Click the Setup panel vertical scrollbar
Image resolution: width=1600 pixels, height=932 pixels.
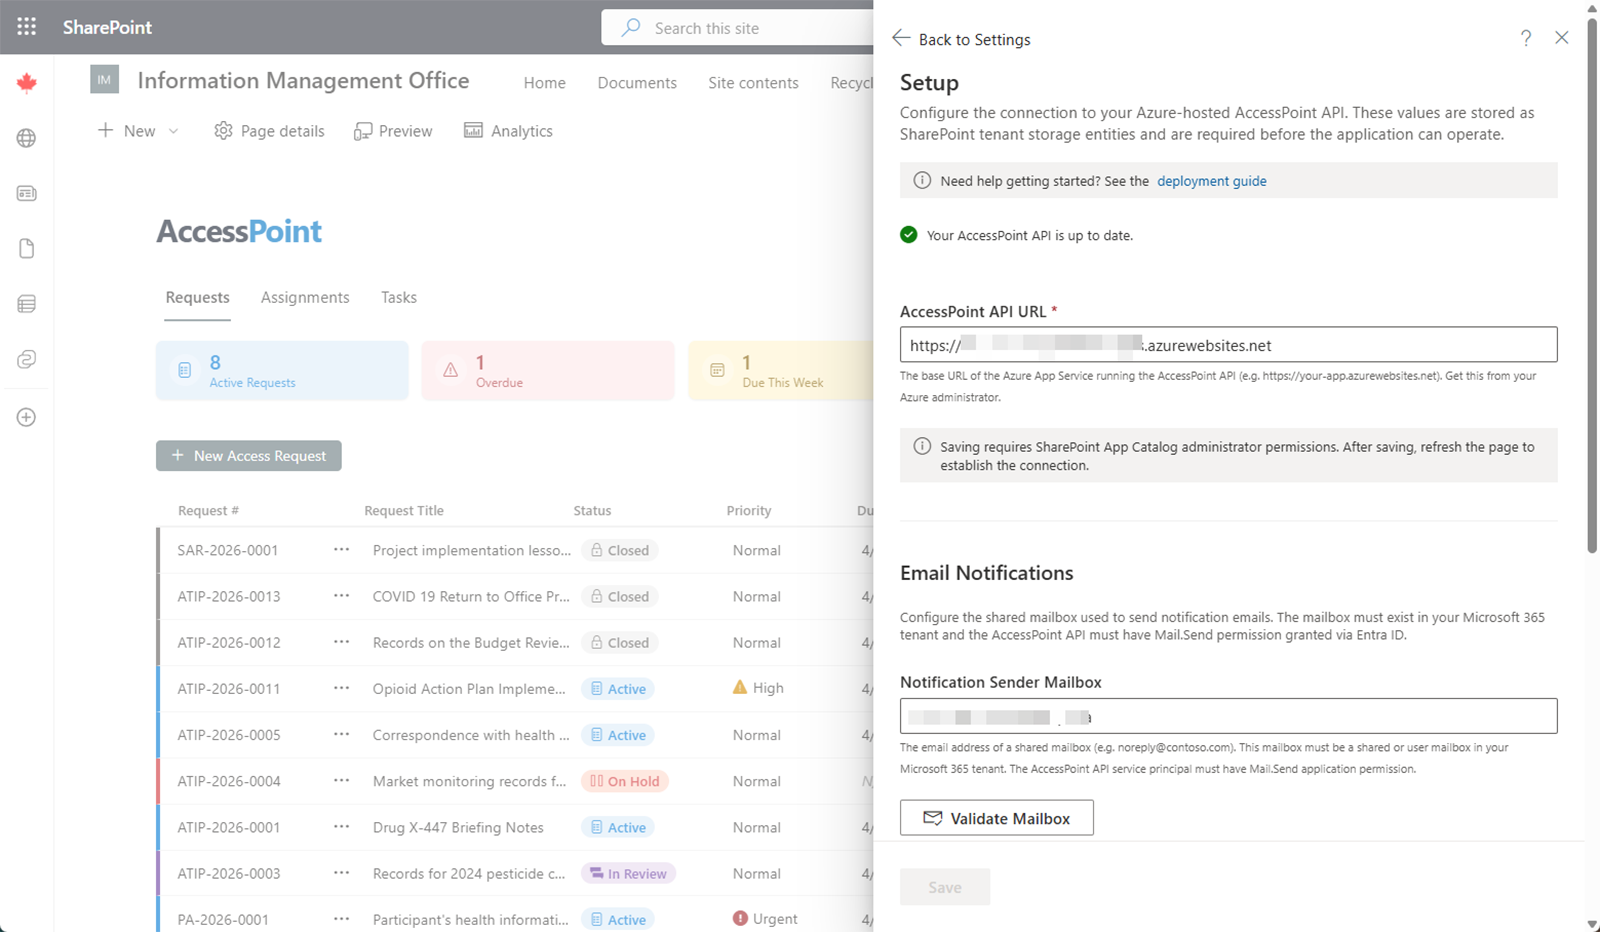tap(1592, 300)
